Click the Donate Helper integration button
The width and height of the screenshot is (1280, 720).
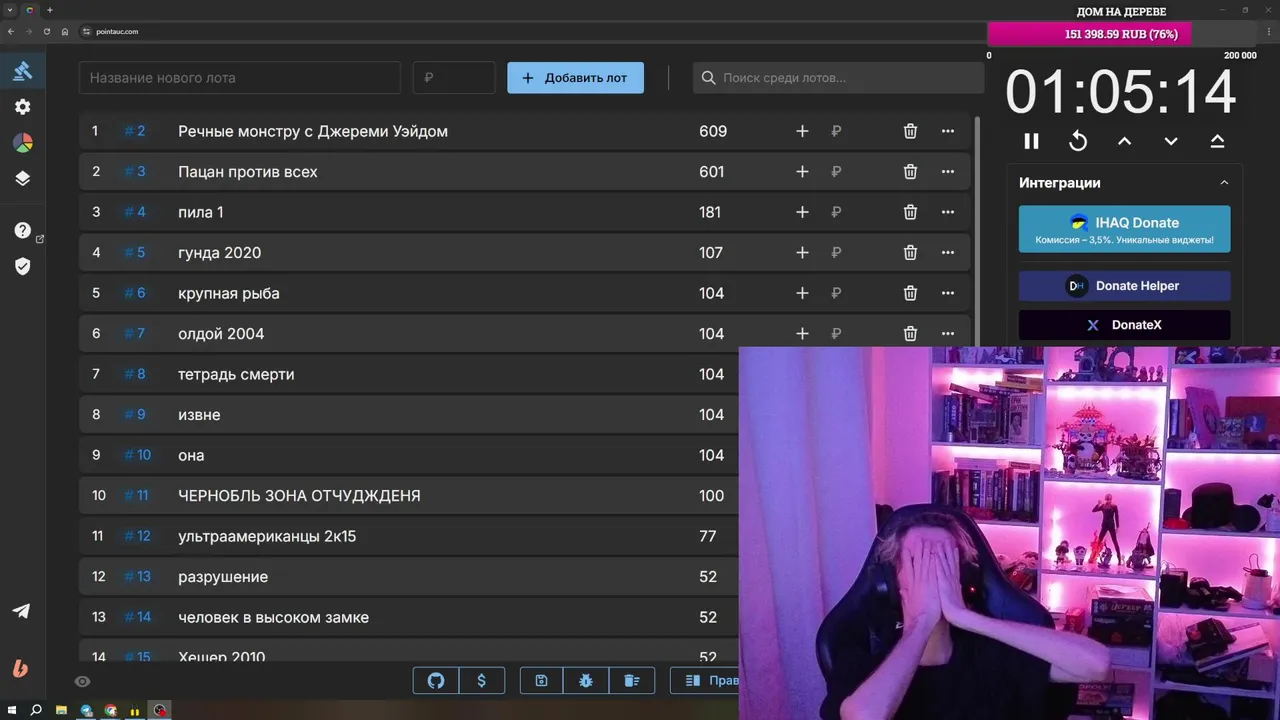(x=1124, y=286)
